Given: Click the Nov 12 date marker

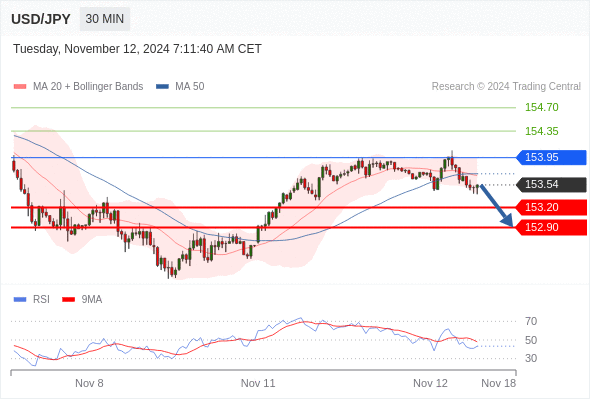Looking at the screenshot, I should coord(430,383).
